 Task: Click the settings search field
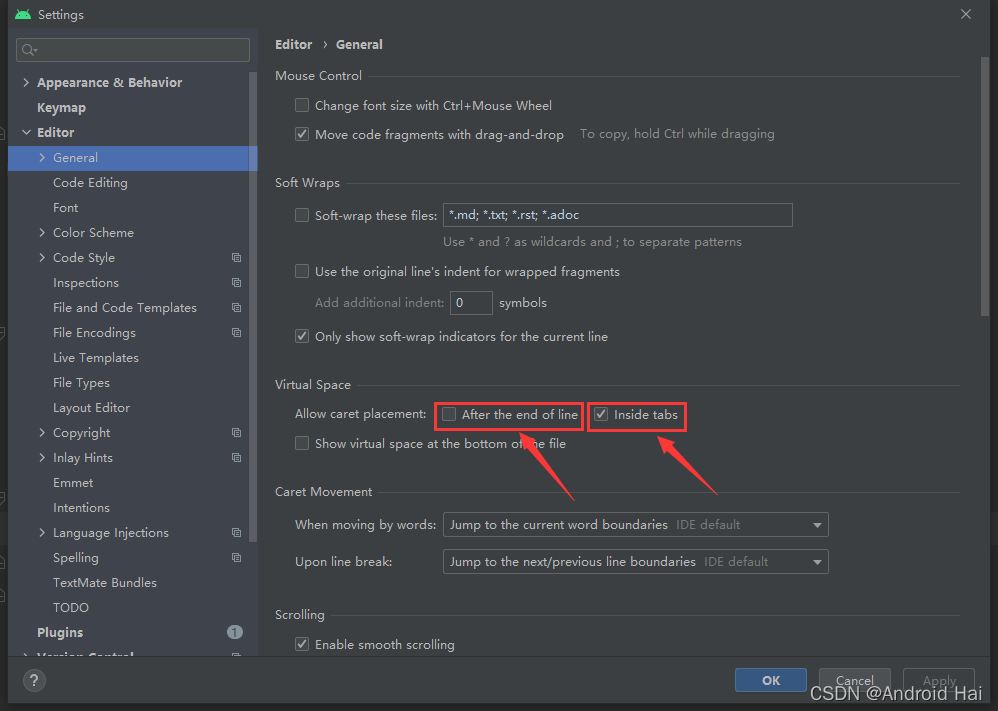pos(133,50)
